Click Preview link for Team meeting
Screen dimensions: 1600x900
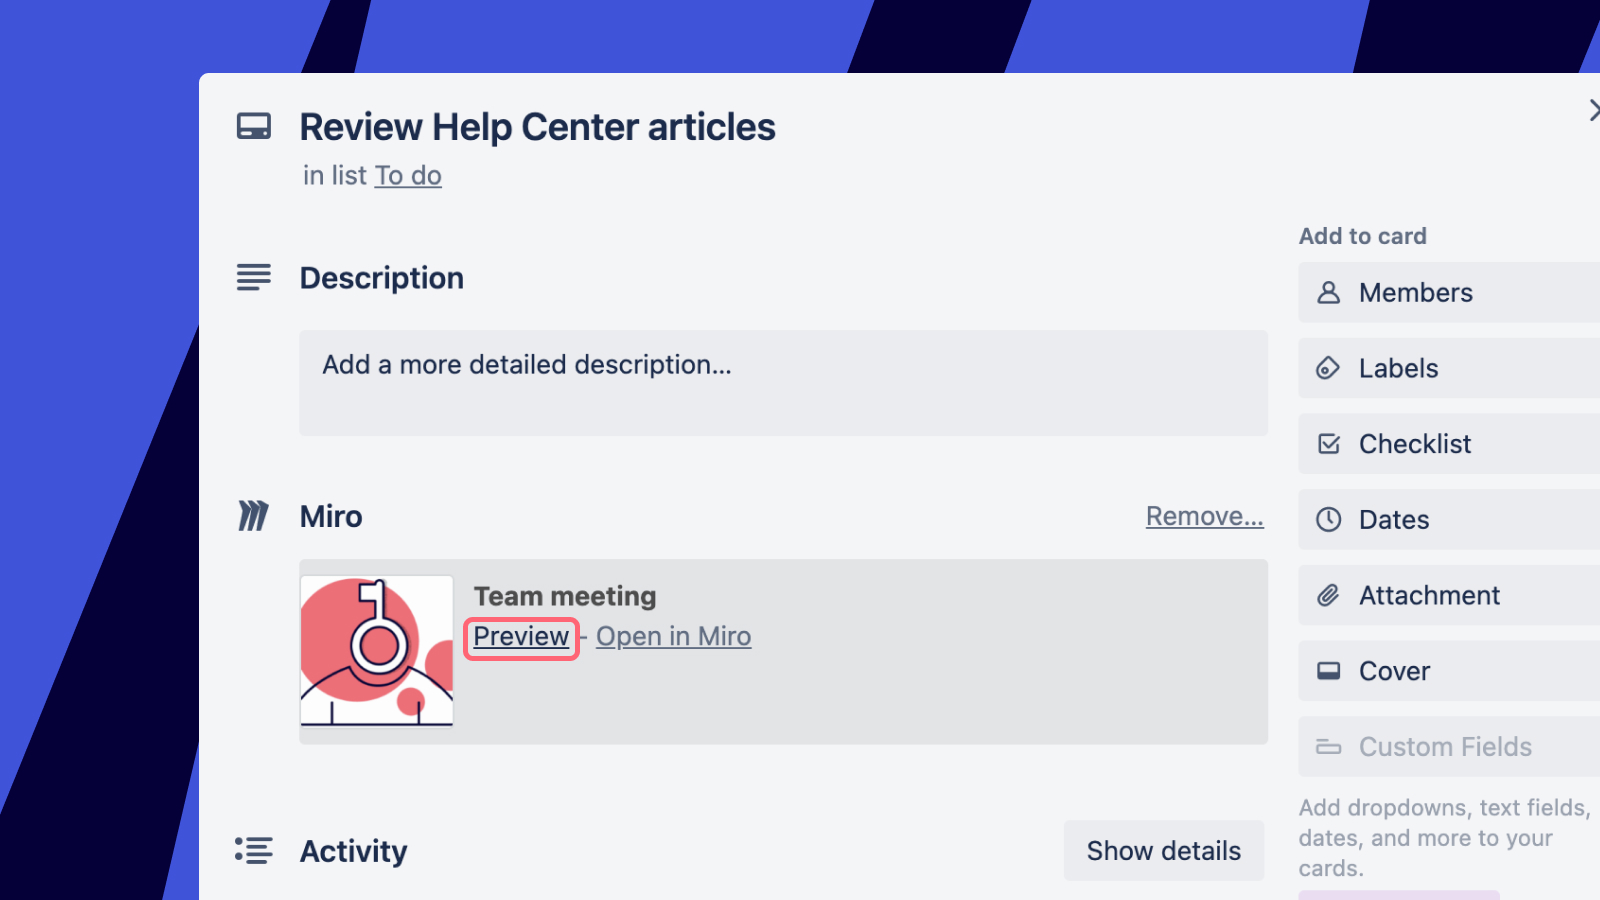pos(521,637)
